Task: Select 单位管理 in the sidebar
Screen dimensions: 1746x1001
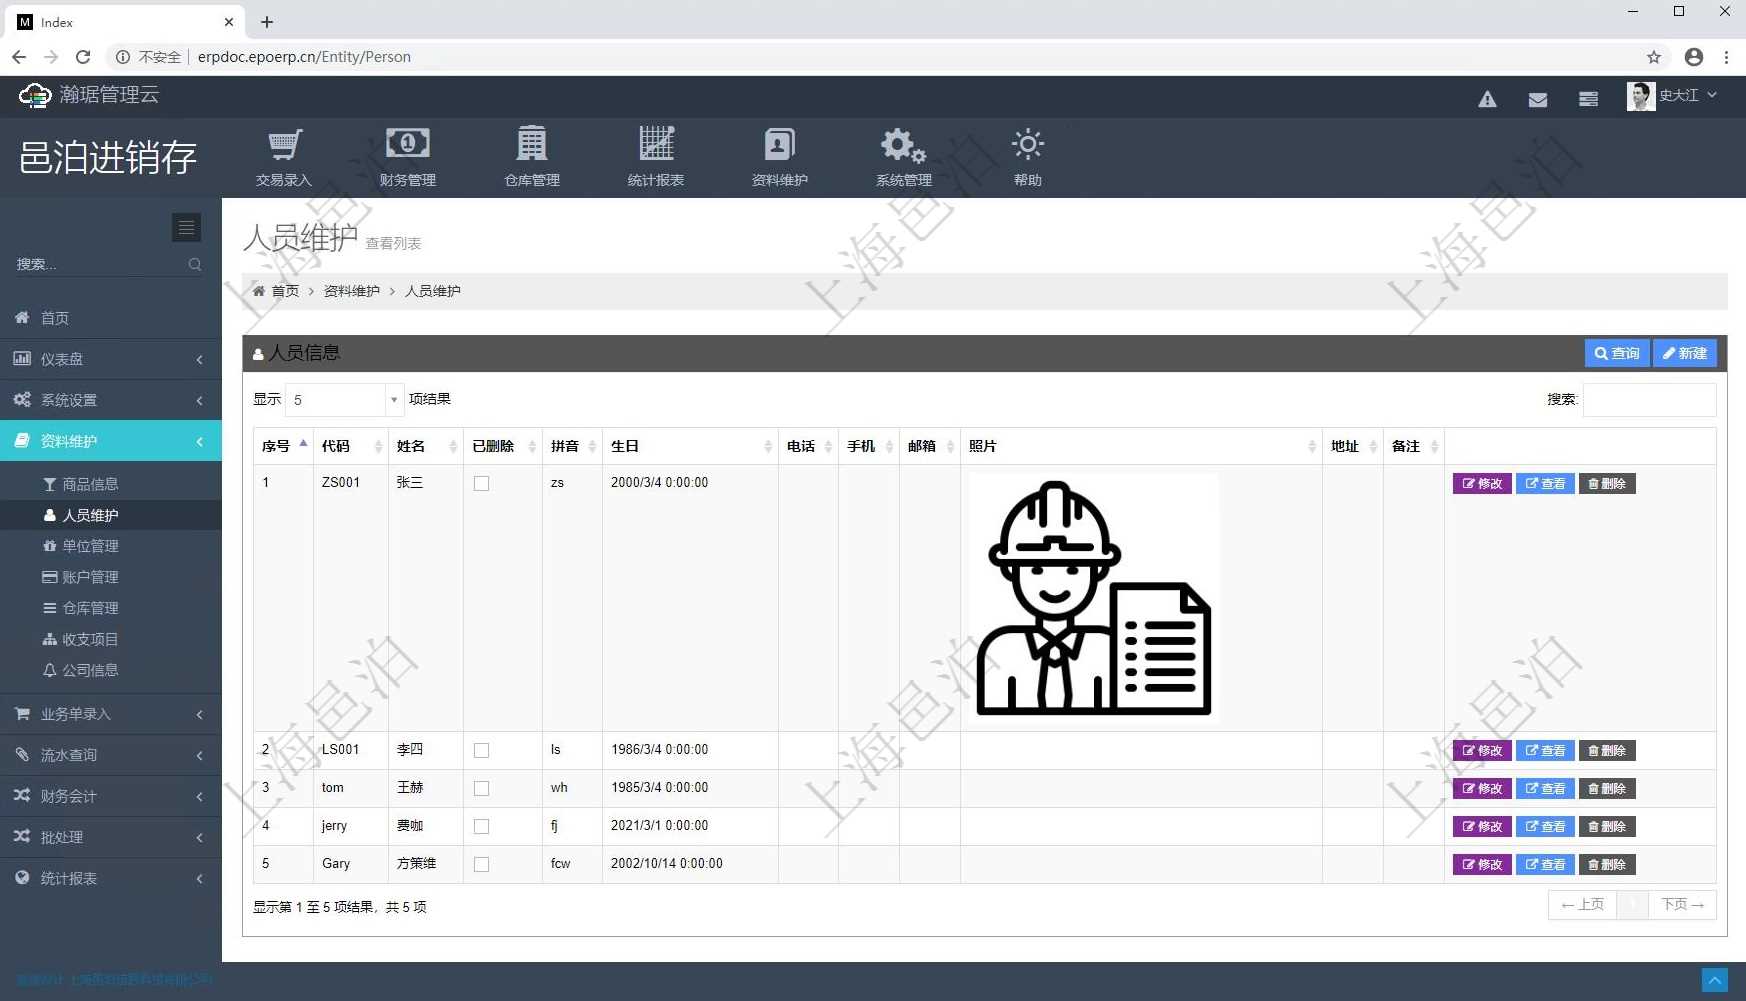Action: [x=90, y=546]
